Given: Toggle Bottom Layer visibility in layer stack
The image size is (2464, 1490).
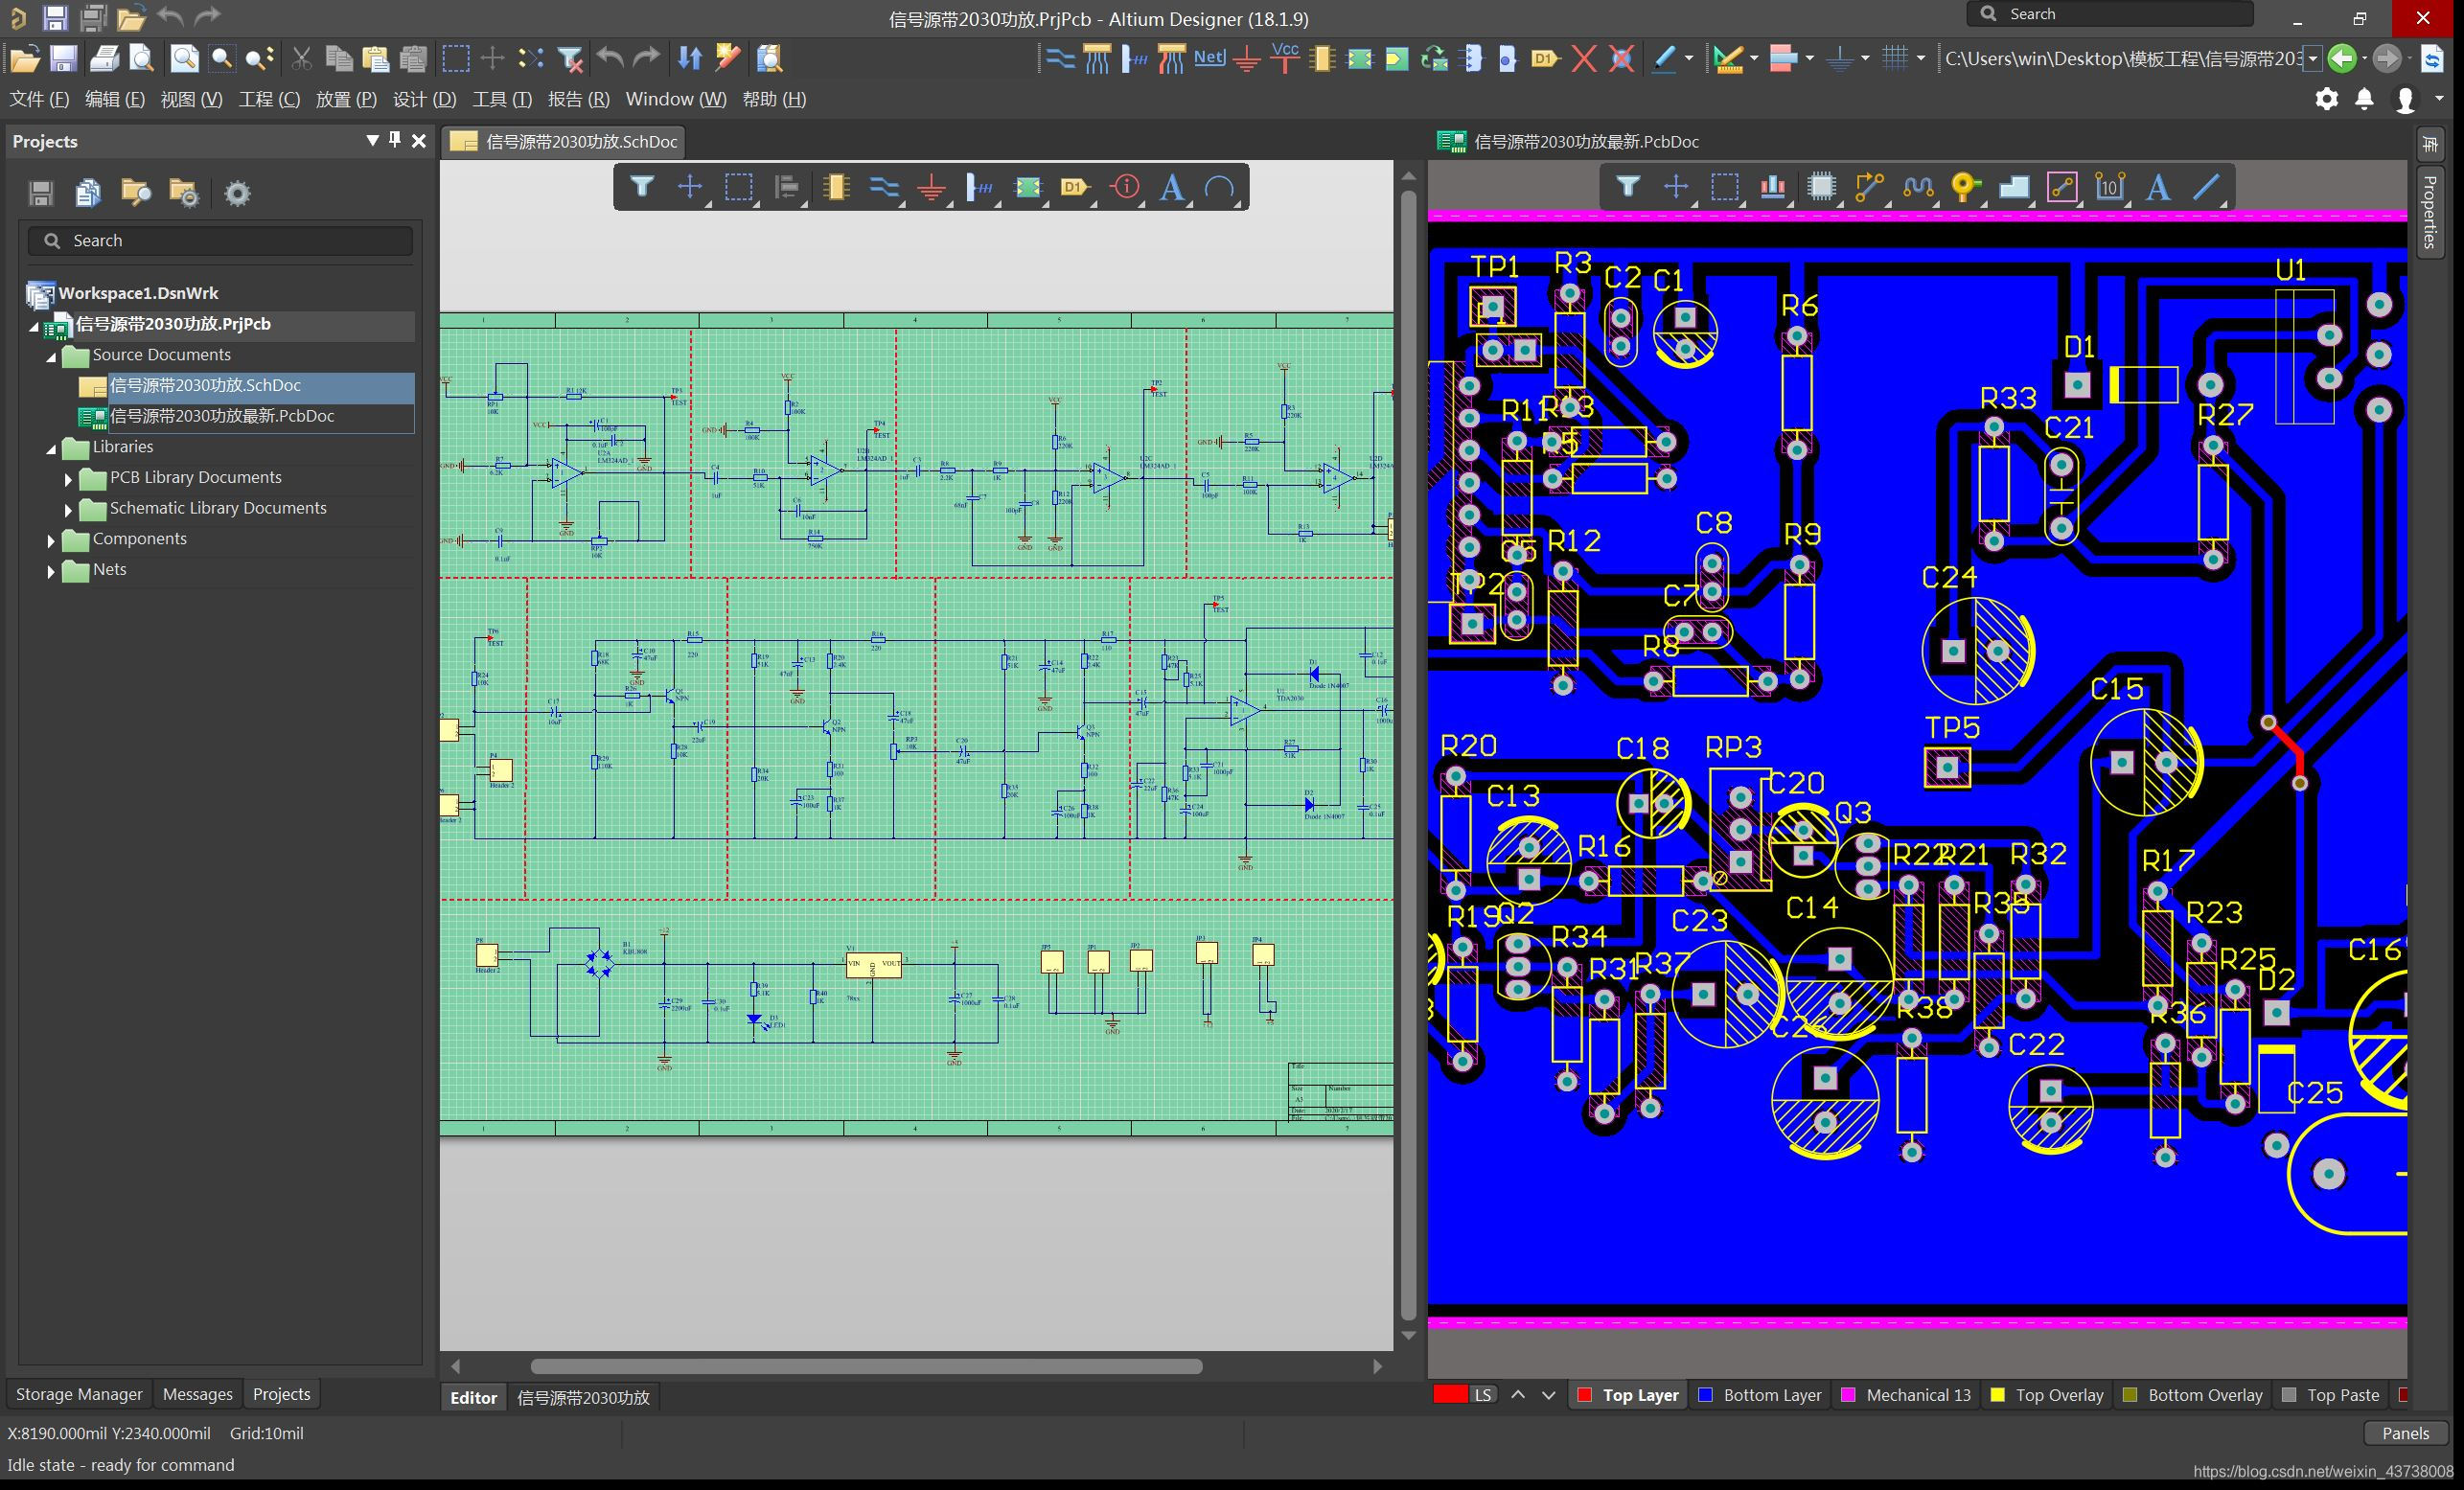Looking at the screenshot, I should [1702, 1393].
